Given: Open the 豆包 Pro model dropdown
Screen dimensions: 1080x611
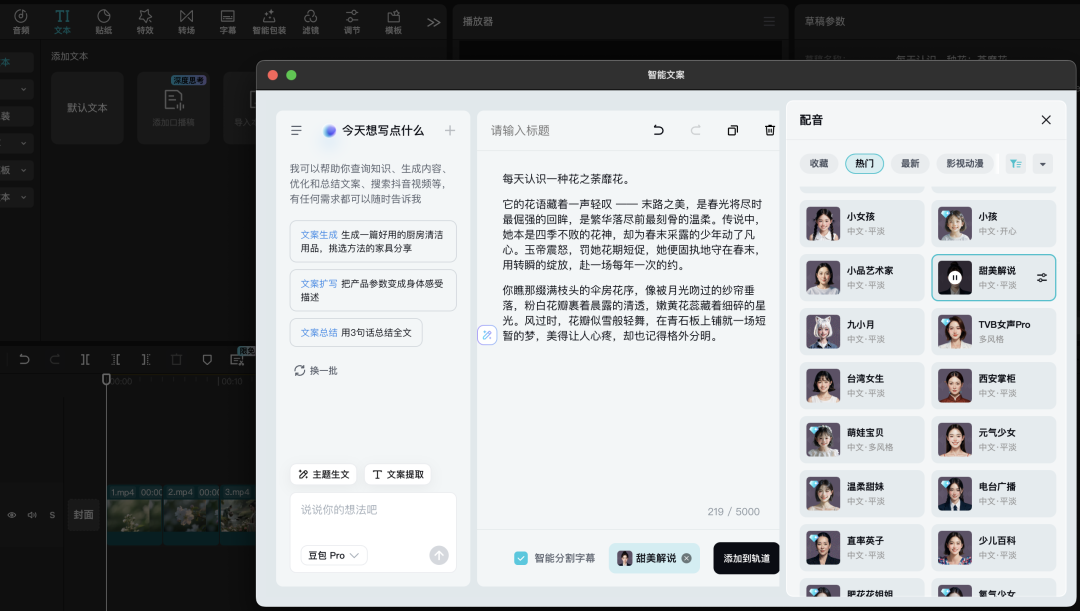Looking at the screenshot, I should [333, 555].
